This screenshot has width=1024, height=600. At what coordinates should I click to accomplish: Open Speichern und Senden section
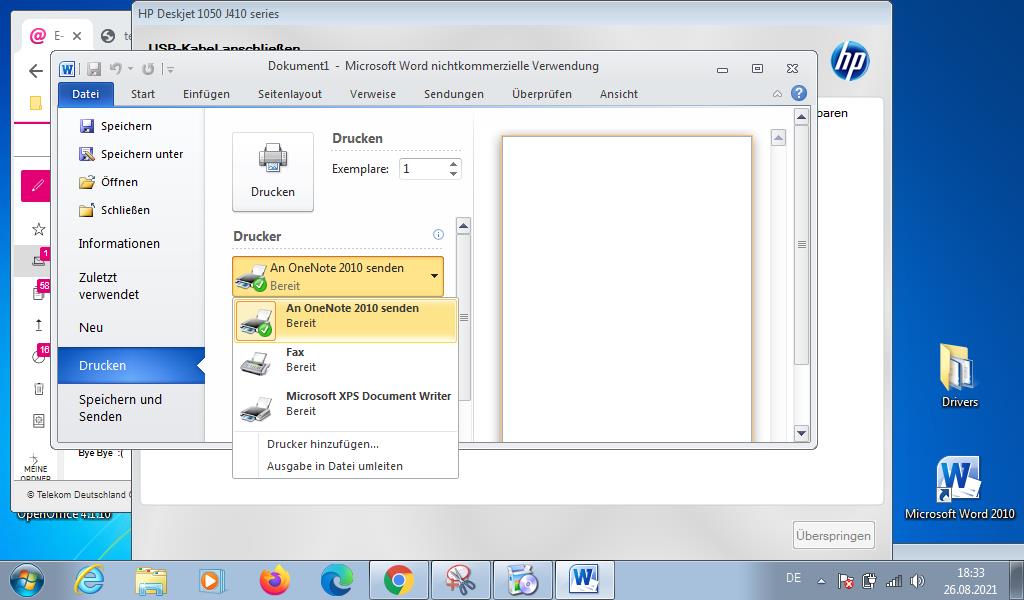click(120, 408)
